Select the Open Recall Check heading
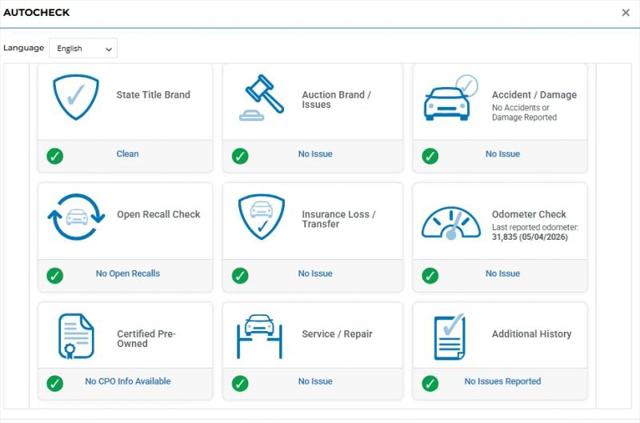 pos(158,214)
